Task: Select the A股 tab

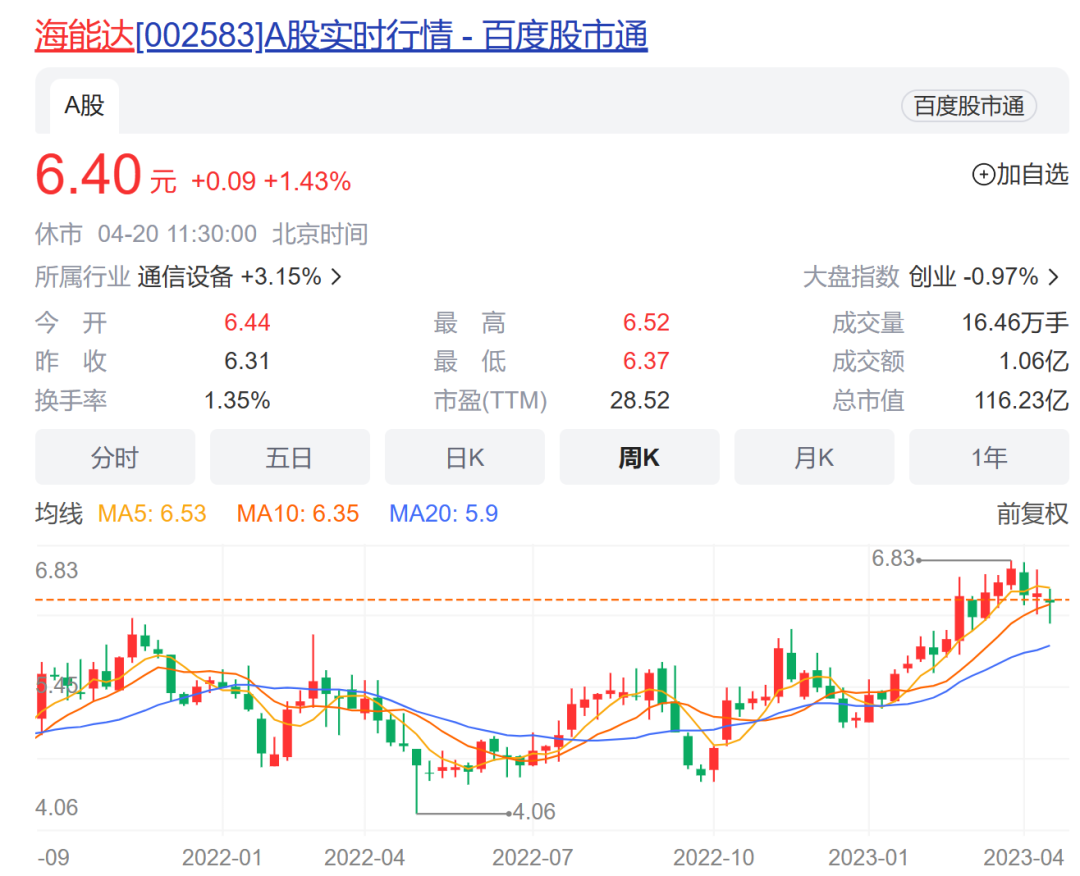Action: click(84, 106)
